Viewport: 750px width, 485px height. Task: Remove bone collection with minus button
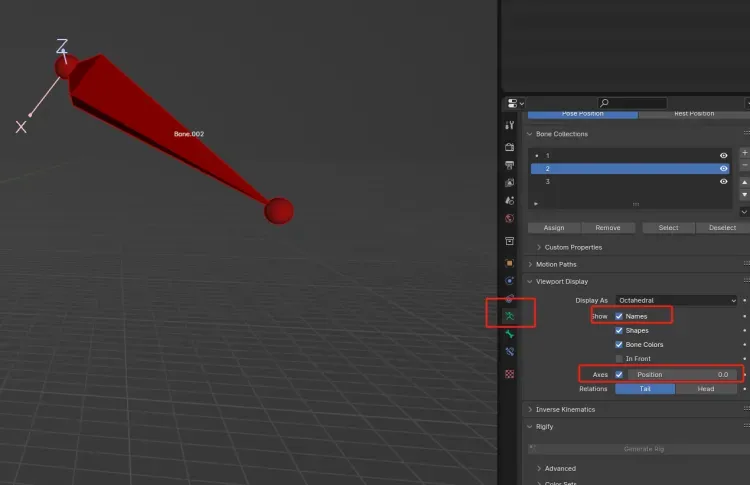click(744, 165)
